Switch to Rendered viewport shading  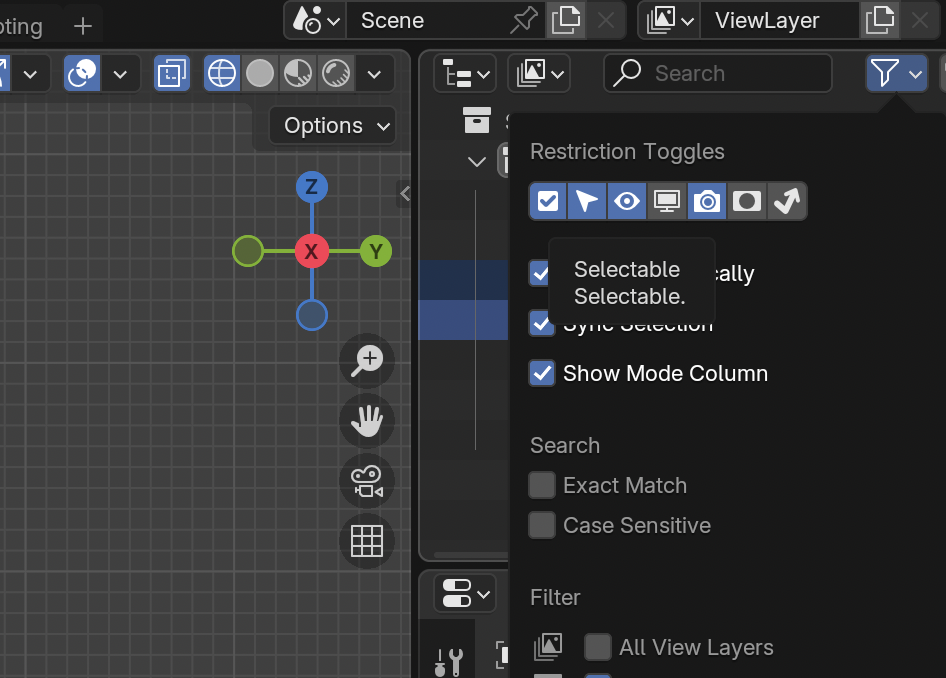pos(335,73)
